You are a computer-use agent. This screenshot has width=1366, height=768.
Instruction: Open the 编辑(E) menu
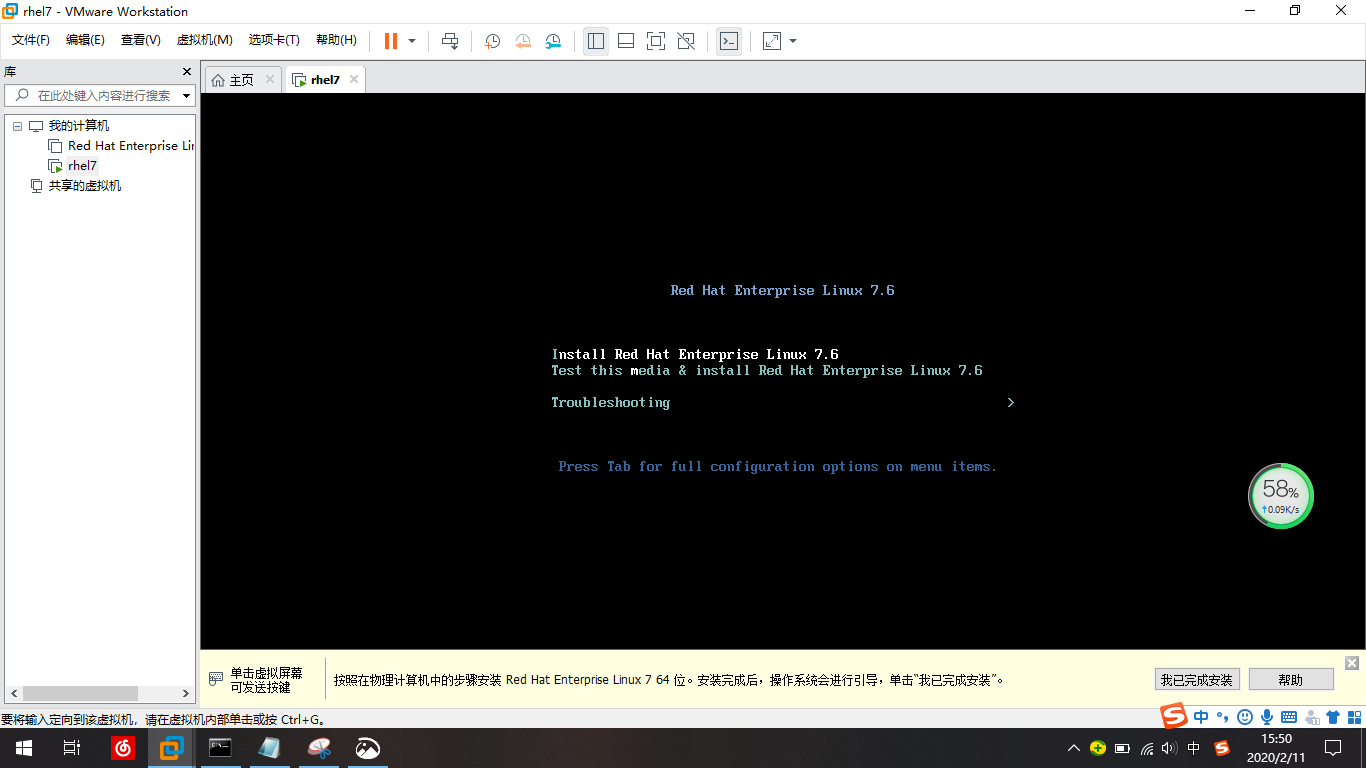click(x=85, y=40)
